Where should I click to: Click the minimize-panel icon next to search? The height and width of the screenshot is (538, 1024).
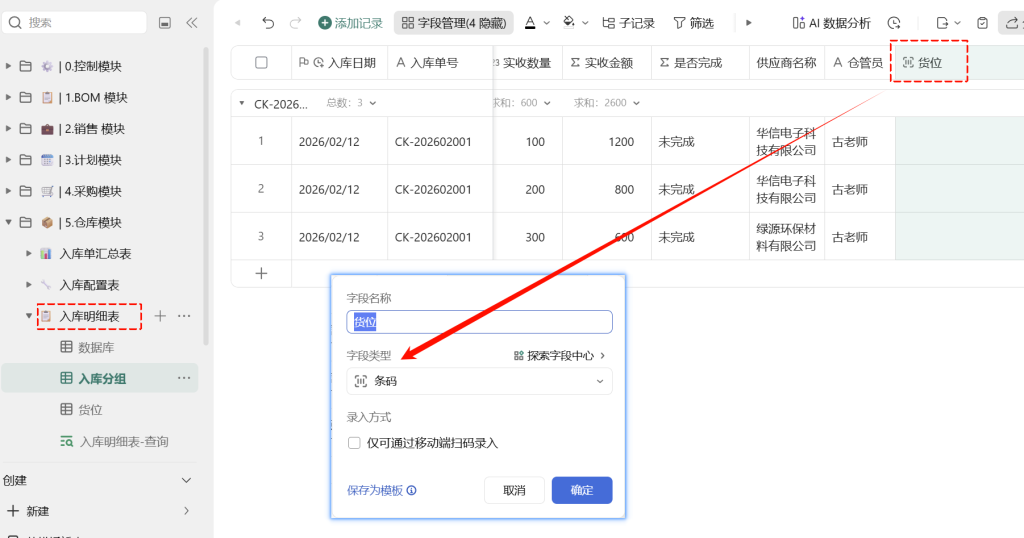165,23
